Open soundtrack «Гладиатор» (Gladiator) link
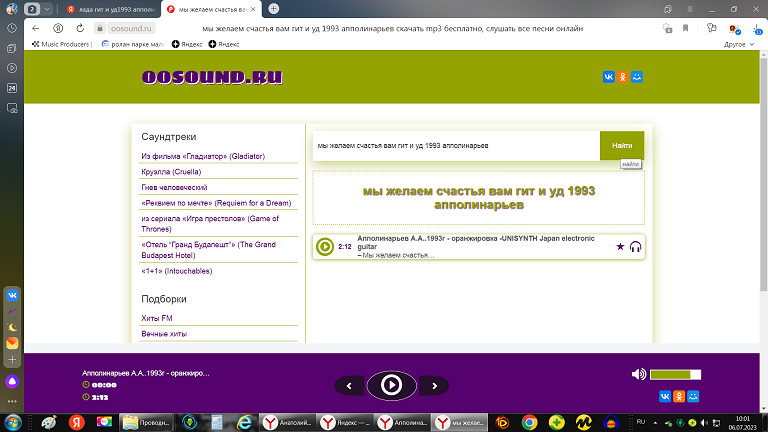Image resolution: width=768 pixels, height=432 pixels. 203,156
